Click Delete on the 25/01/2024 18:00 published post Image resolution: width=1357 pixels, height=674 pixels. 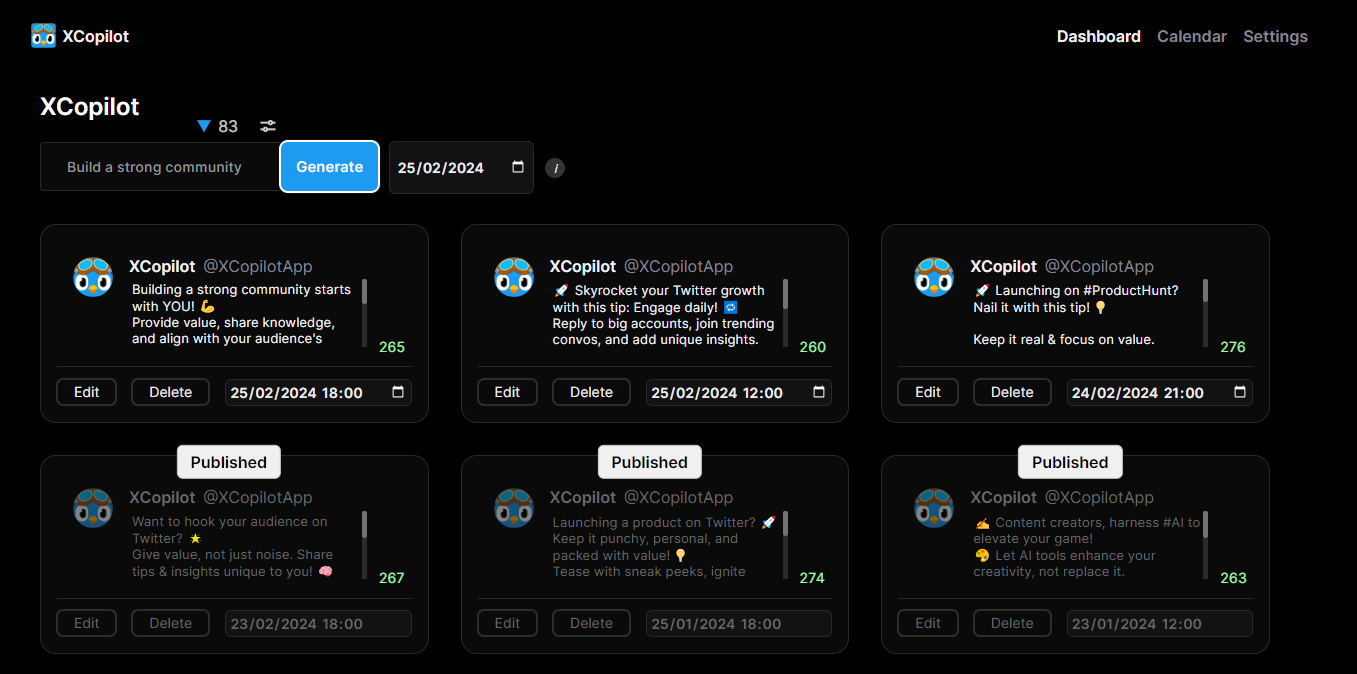pyautogui.click(x=591, y=623)
